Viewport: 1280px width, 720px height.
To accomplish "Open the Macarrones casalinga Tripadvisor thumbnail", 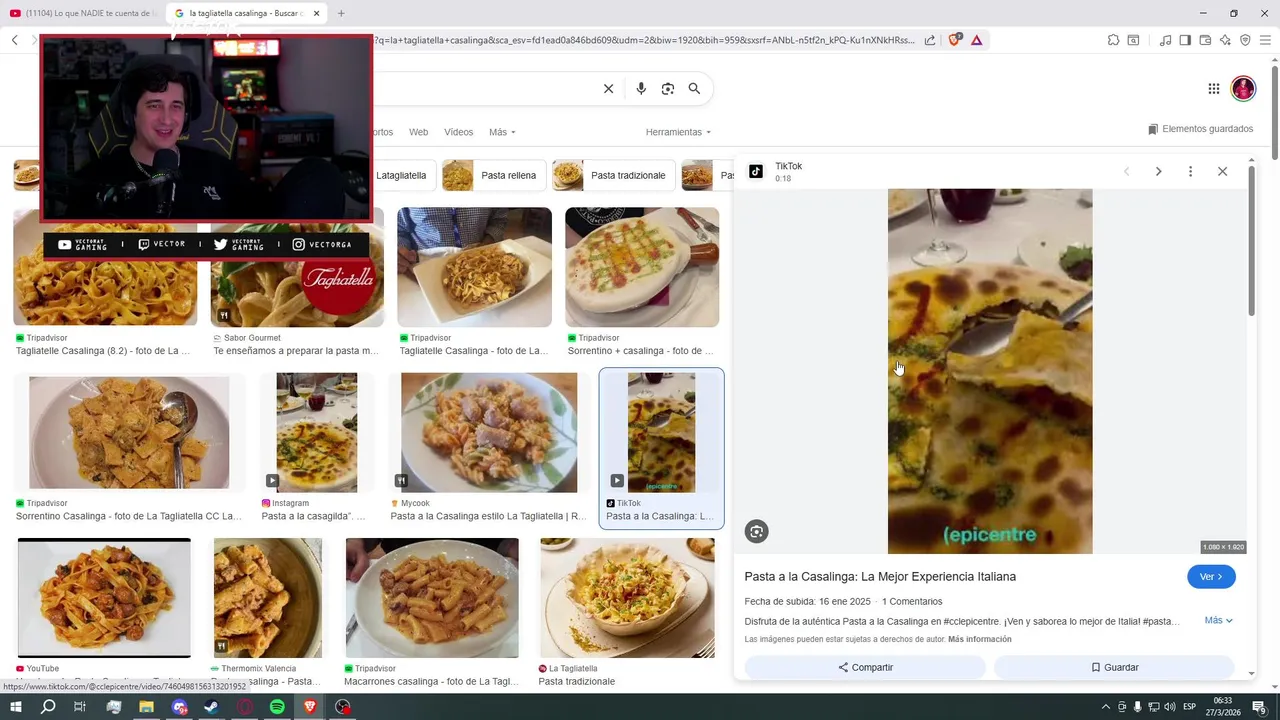I will coord(432,598).
